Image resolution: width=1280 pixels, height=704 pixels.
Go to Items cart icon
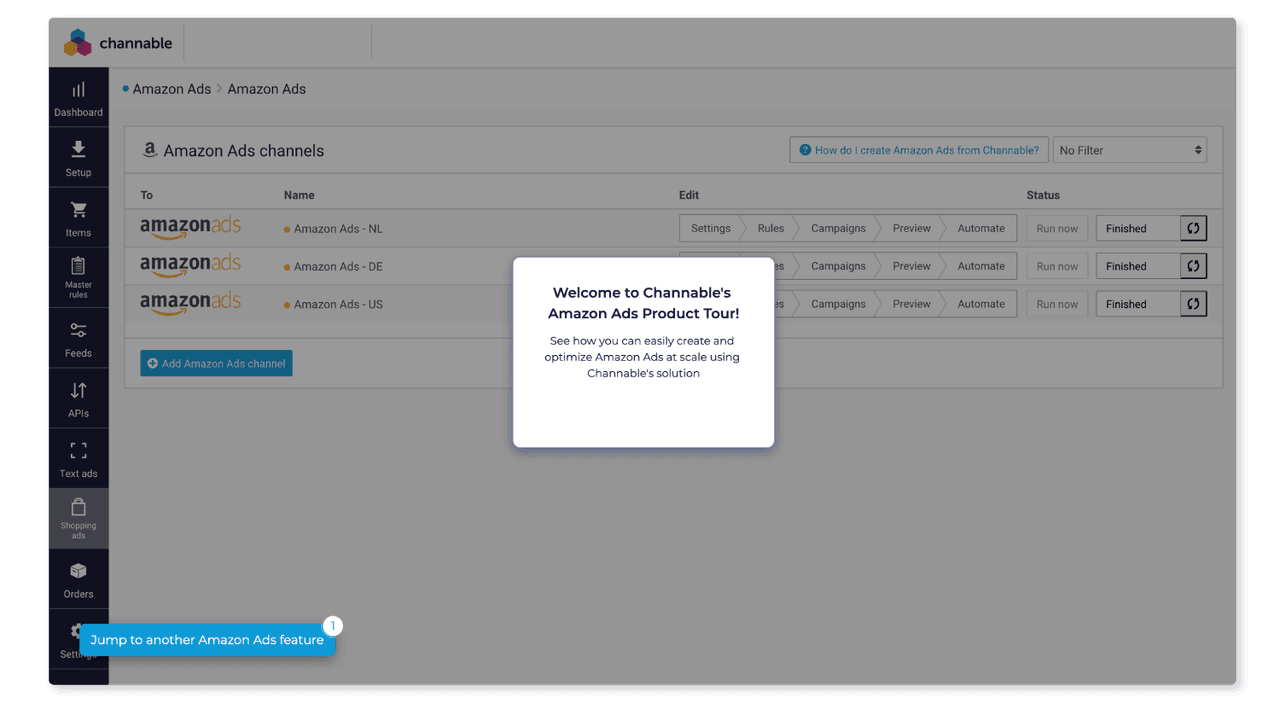click(78, 210)
